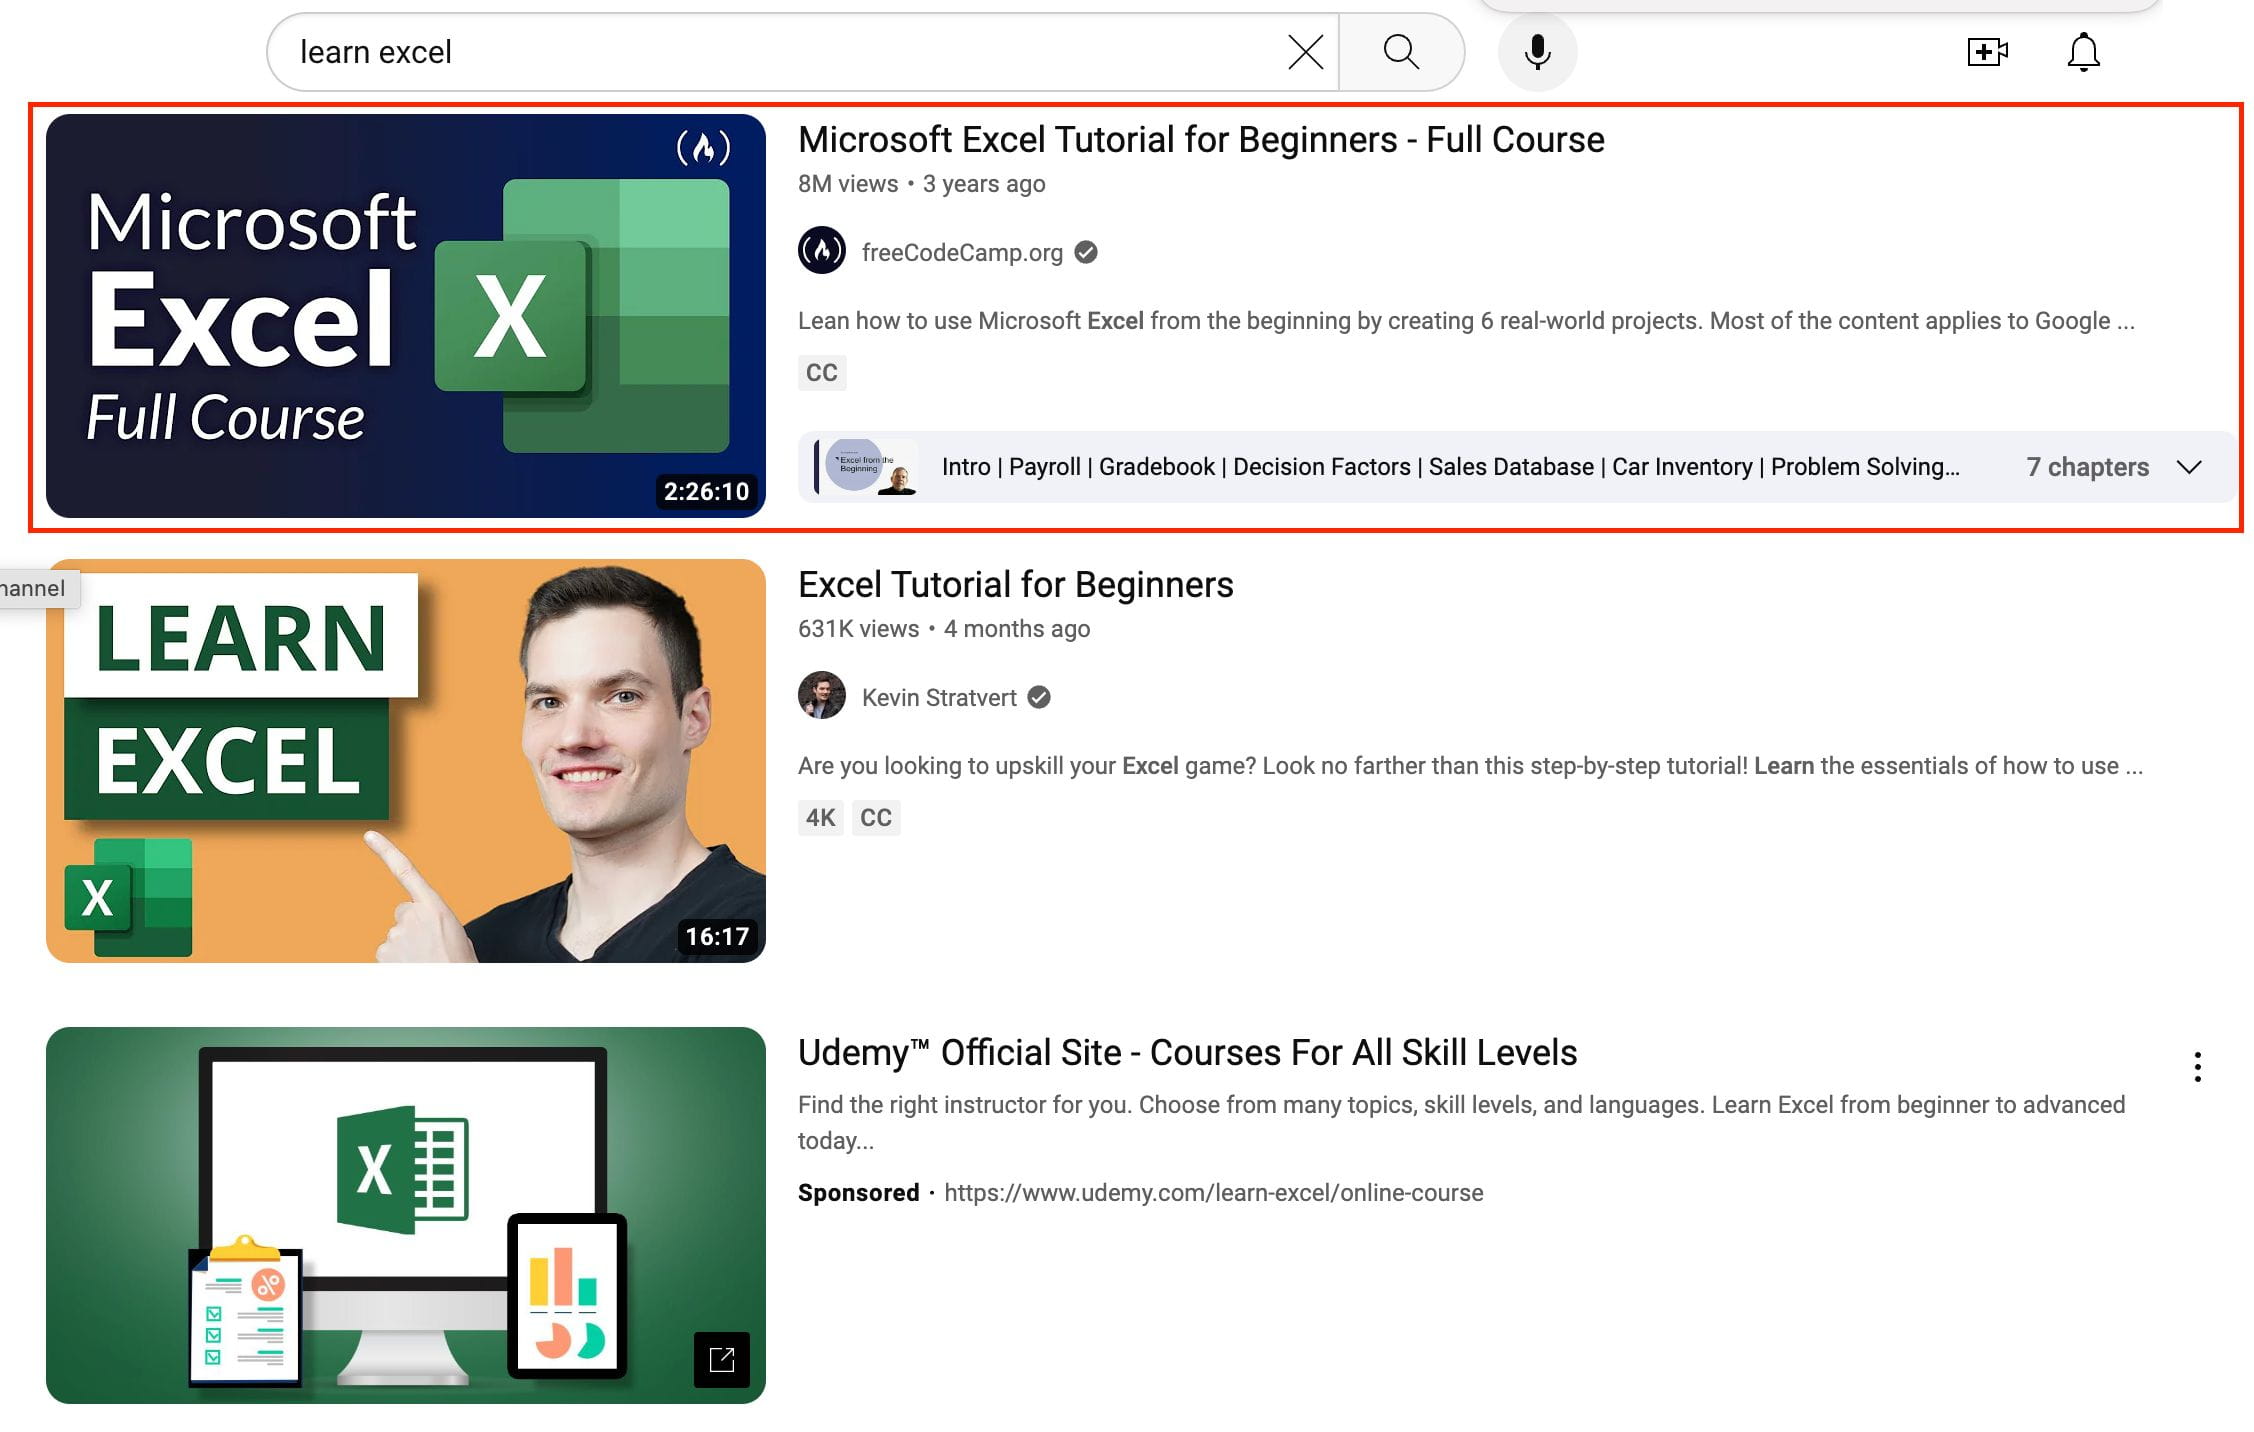Click the CC badge under Kevin Stratvert video

(876, 818)
